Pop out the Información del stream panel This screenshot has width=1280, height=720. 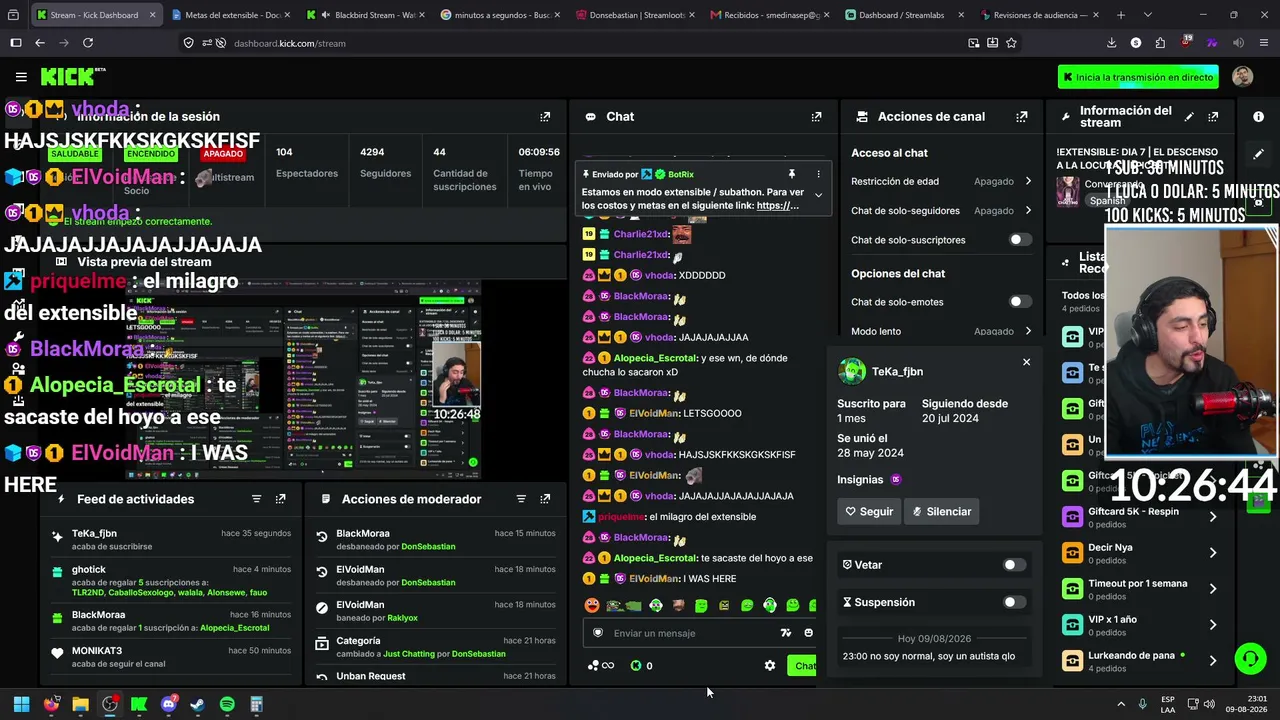pyautogui.click(x=1213, y=117)
